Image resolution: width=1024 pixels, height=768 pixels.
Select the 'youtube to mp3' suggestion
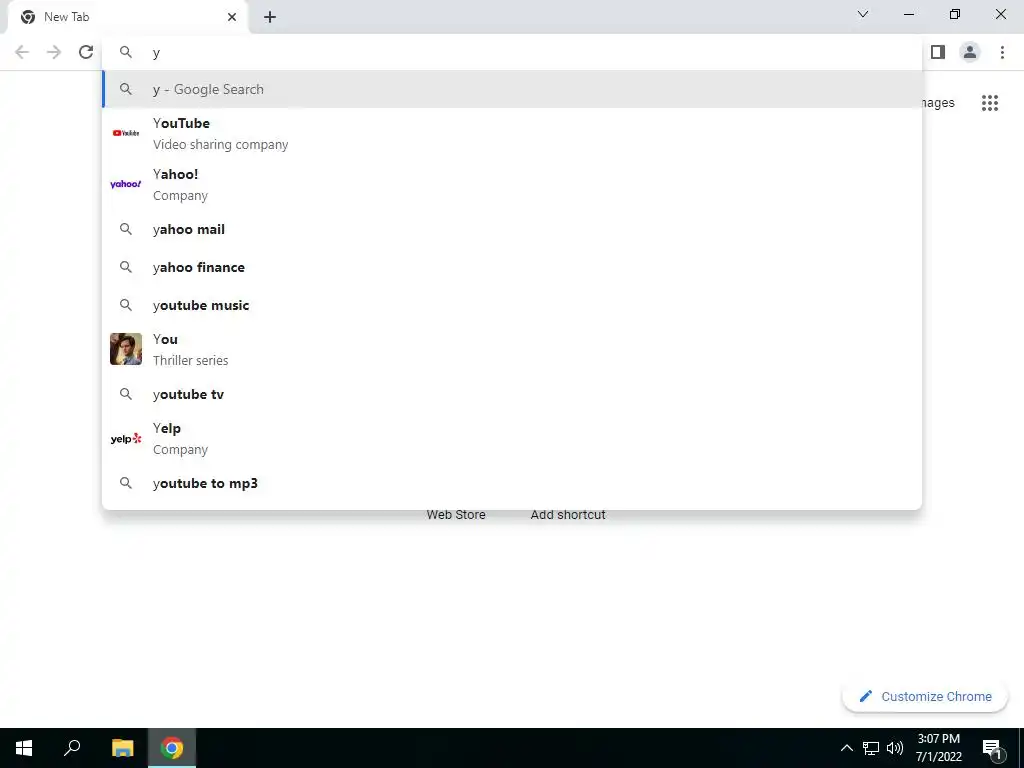tap(512, 483)
